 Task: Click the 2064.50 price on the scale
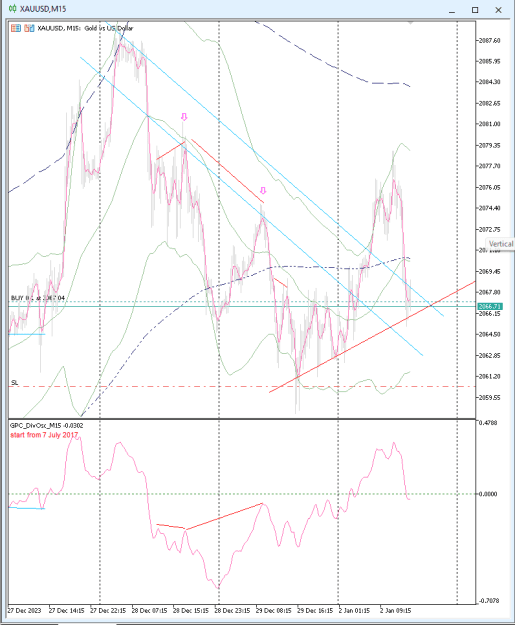[490, 334]
